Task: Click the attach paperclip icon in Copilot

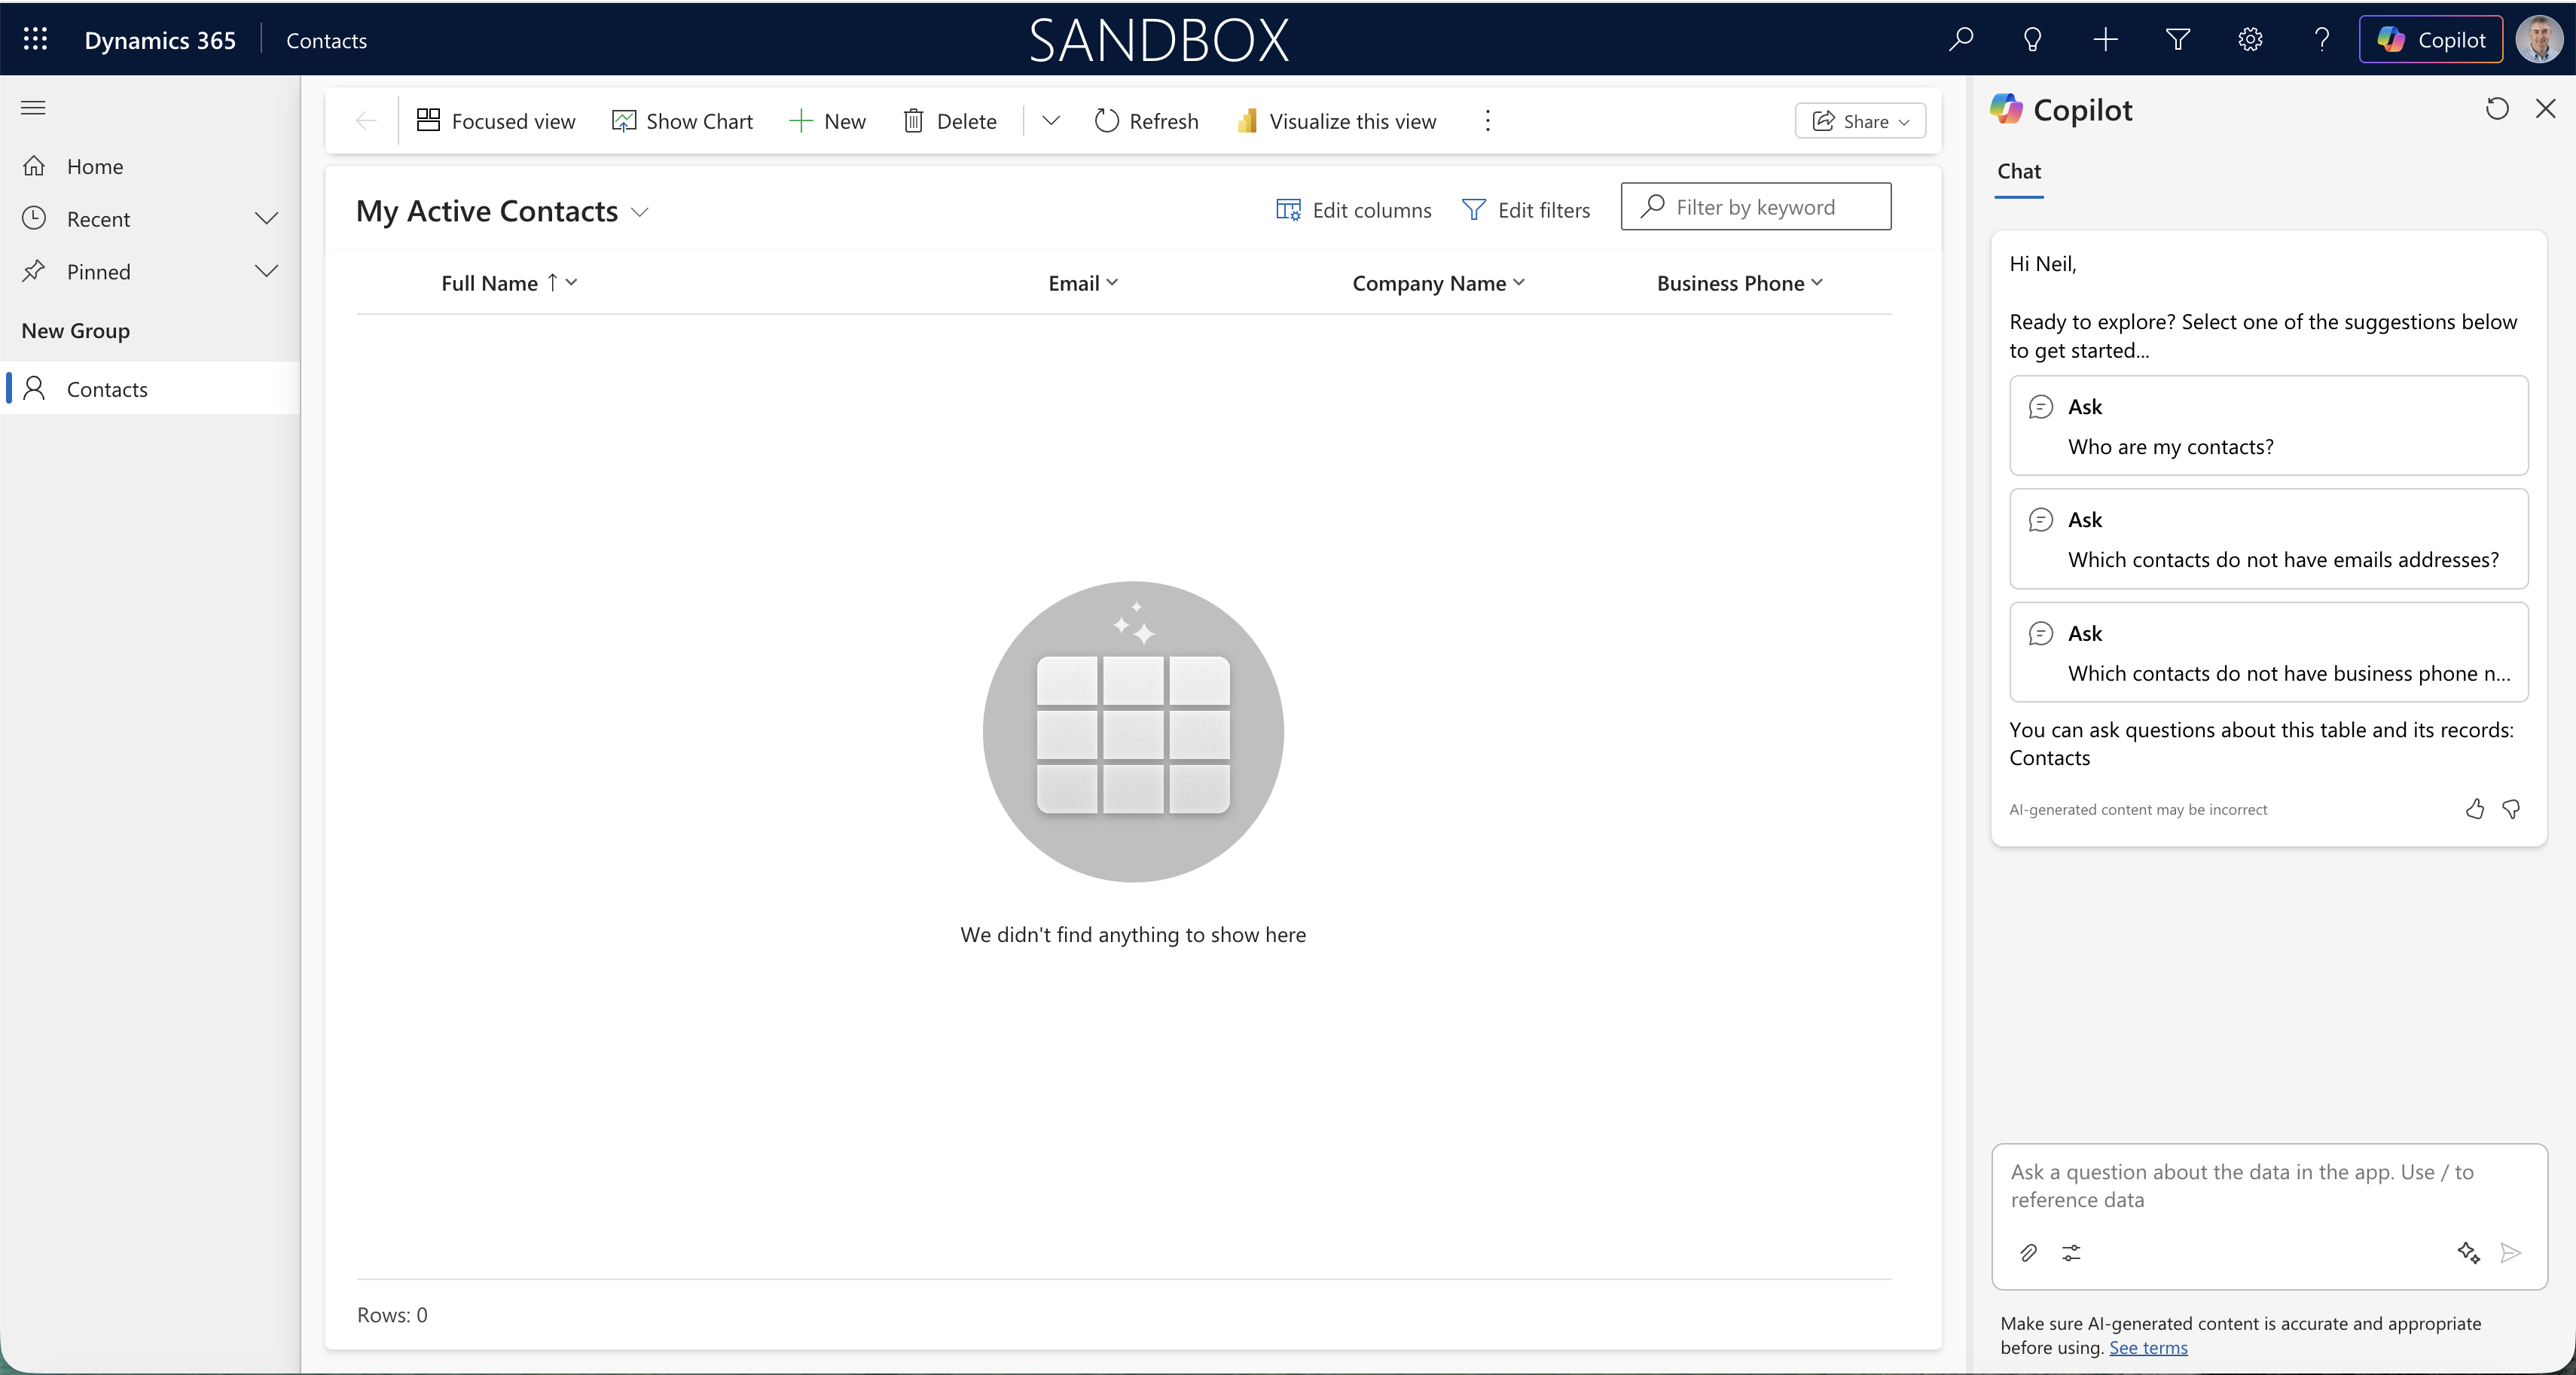Action: pos(2028,1253)
